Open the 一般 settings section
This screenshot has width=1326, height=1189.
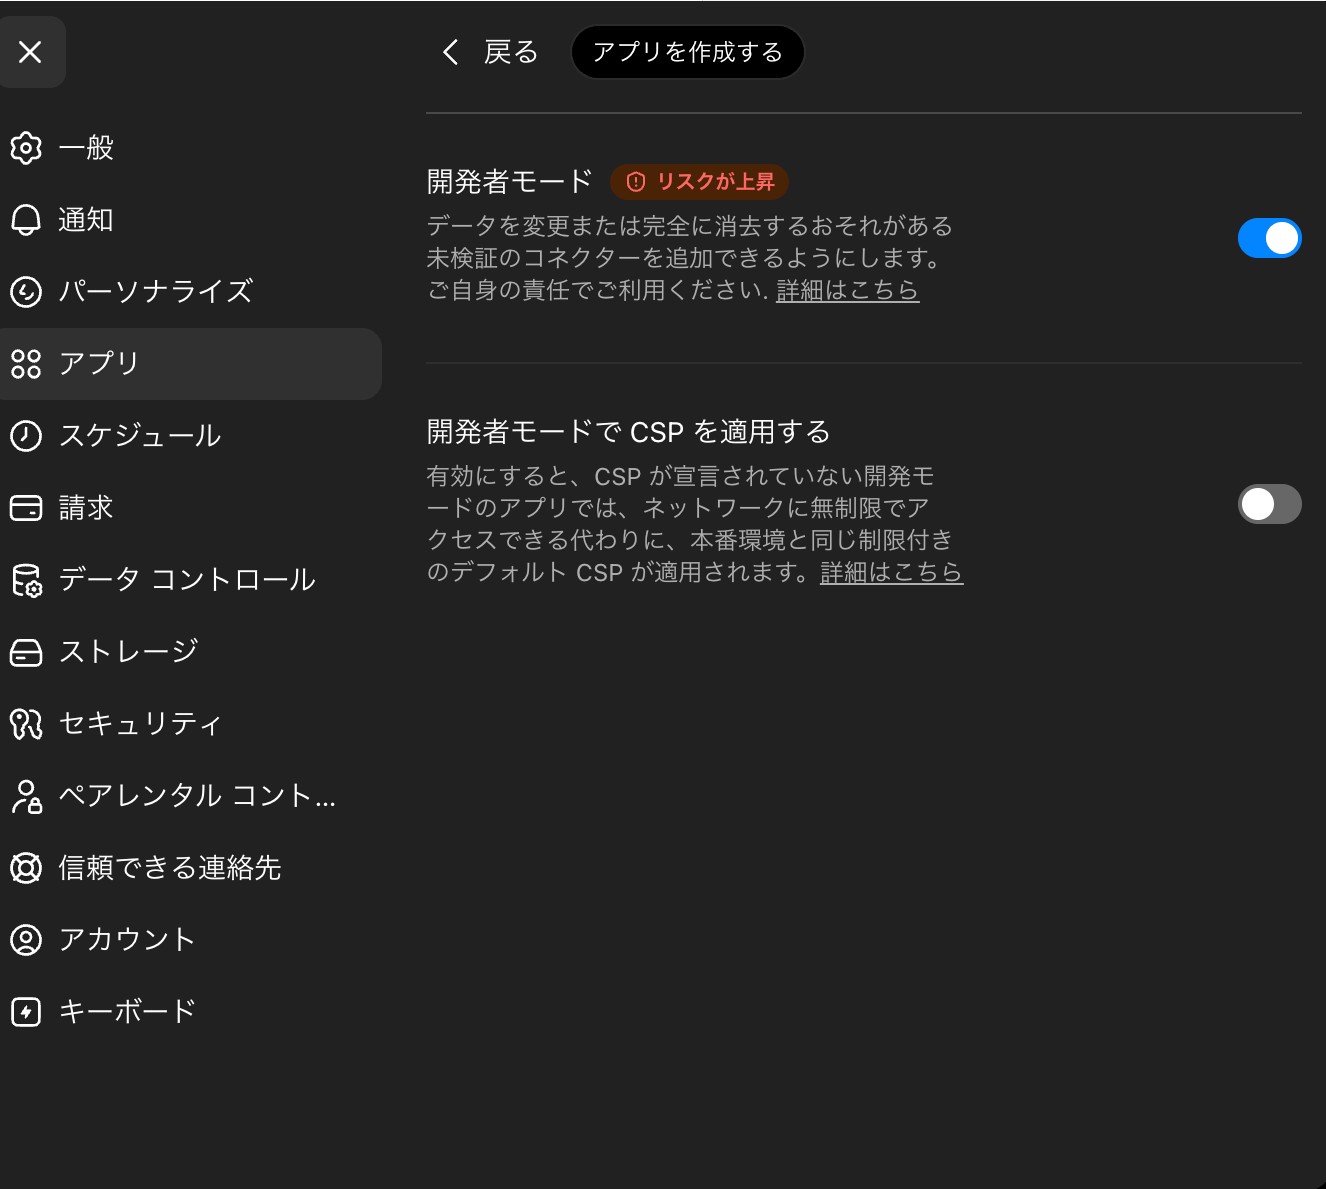190,148
